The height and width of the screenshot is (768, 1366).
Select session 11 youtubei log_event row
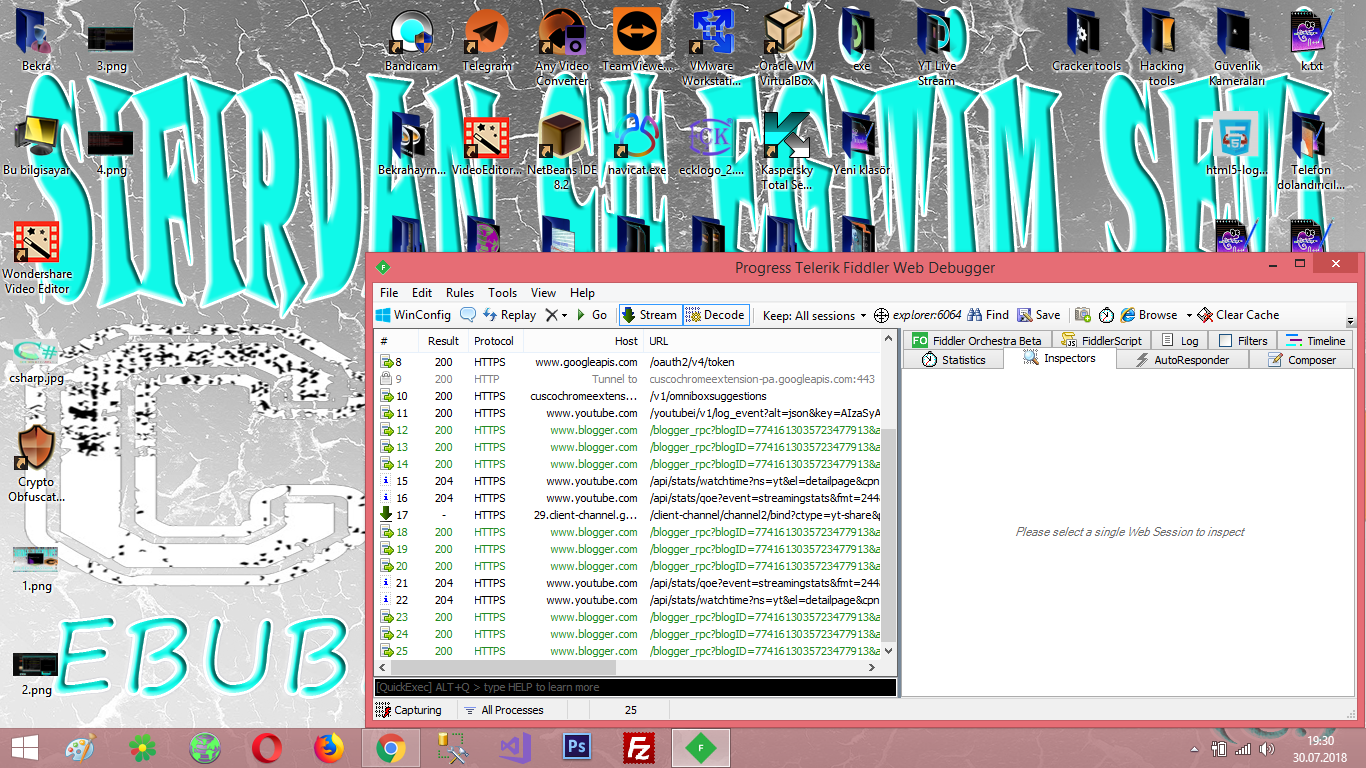[x=629, y=413]
